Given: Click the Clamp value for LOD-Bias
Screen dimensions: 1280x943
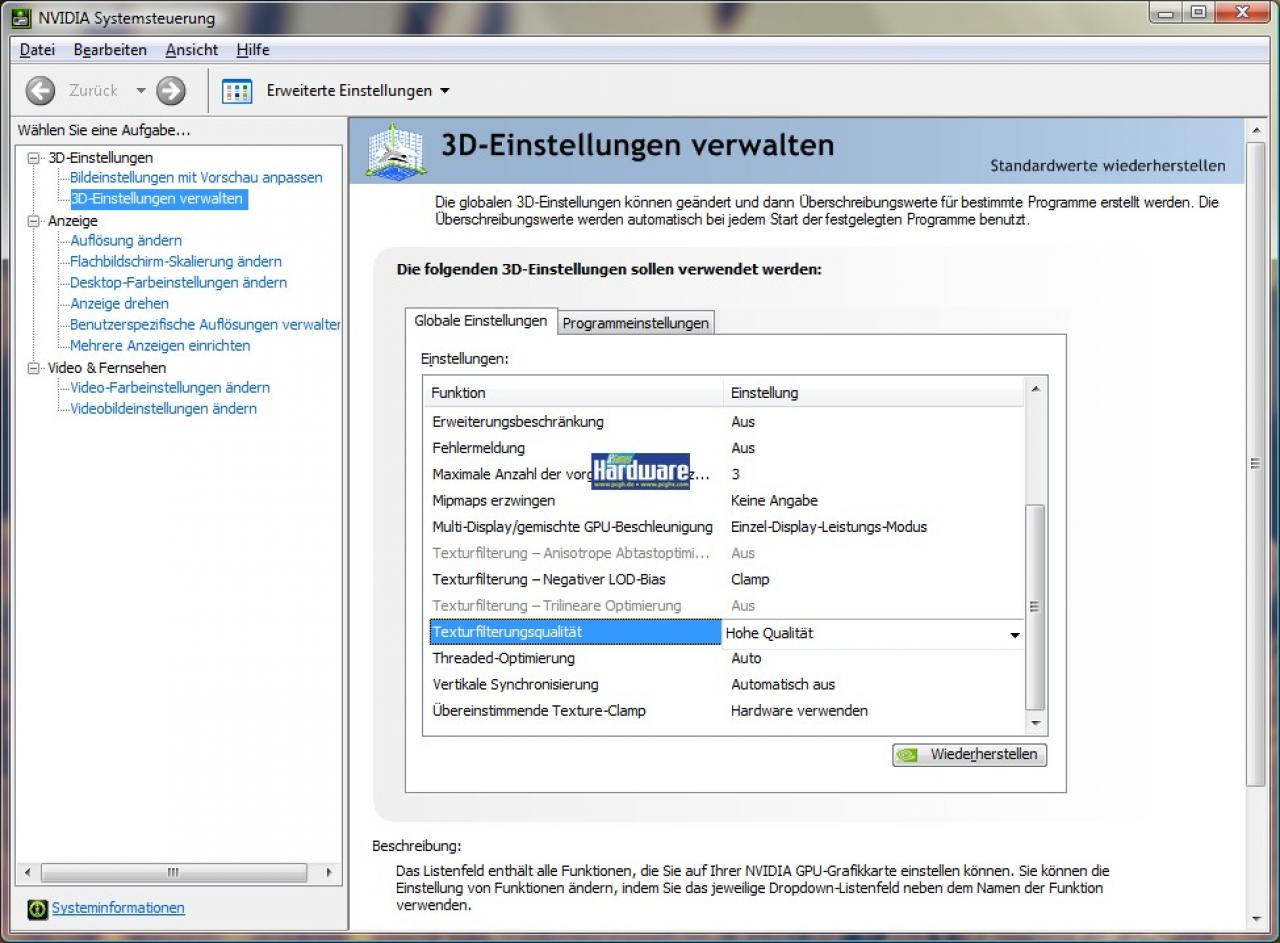Looking at the screenshot, I should click(750, 580).
